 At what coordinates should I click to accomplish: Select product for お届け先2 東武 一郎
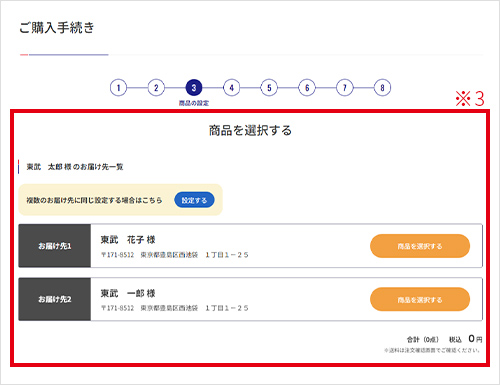[x=420, y=299]
